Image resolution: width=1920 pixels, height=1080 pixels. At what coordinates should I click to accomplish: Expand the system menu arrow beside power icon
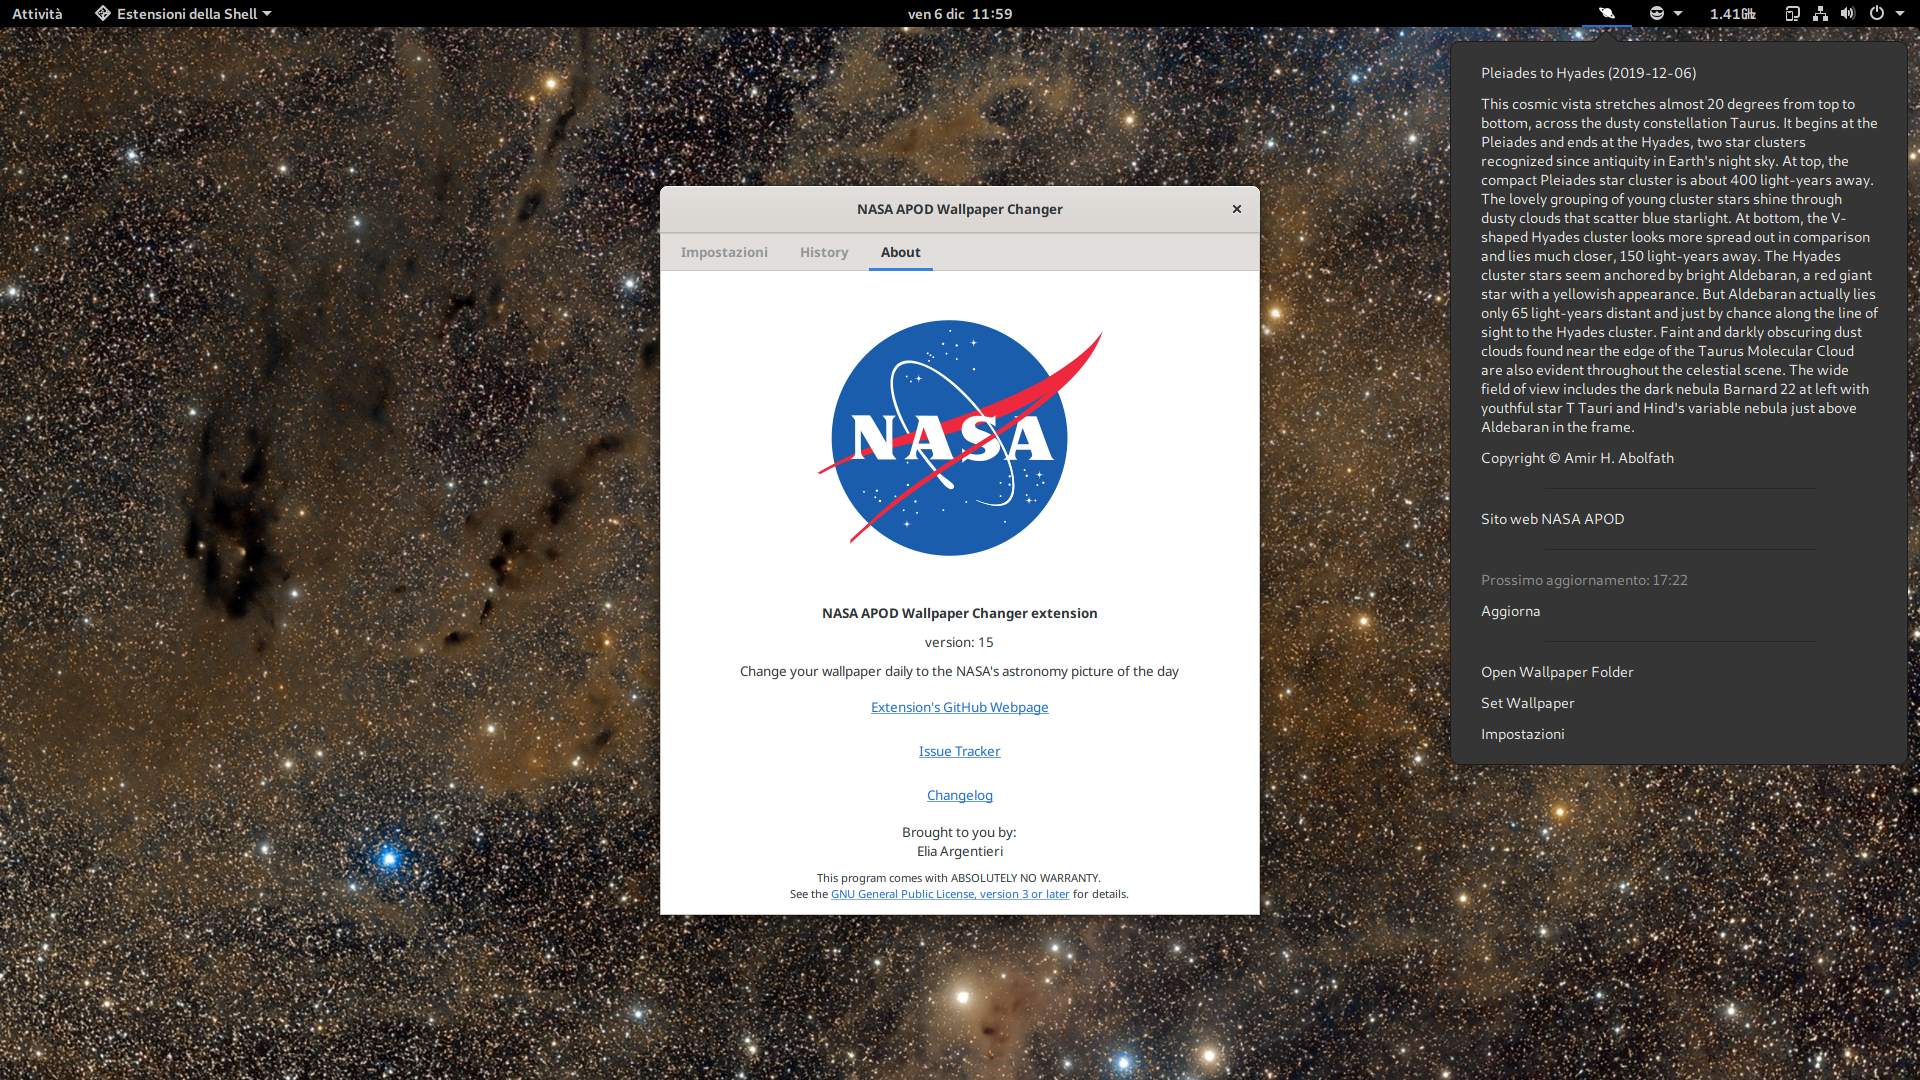[1900, 14]
